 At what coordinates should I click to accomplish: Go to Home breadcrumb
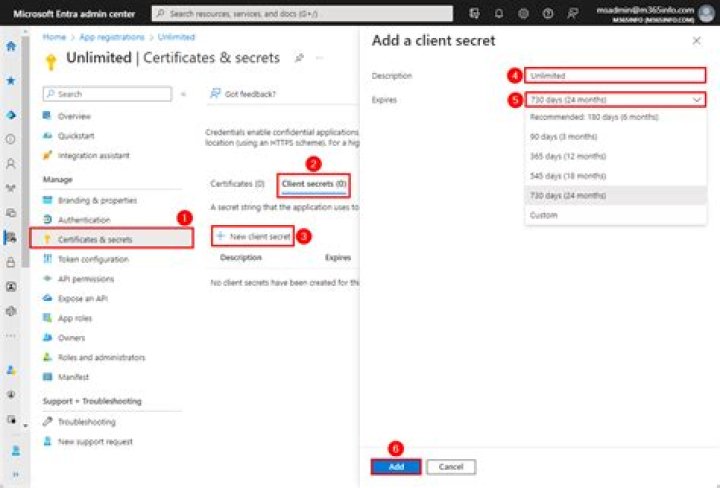tap(54, 37)
